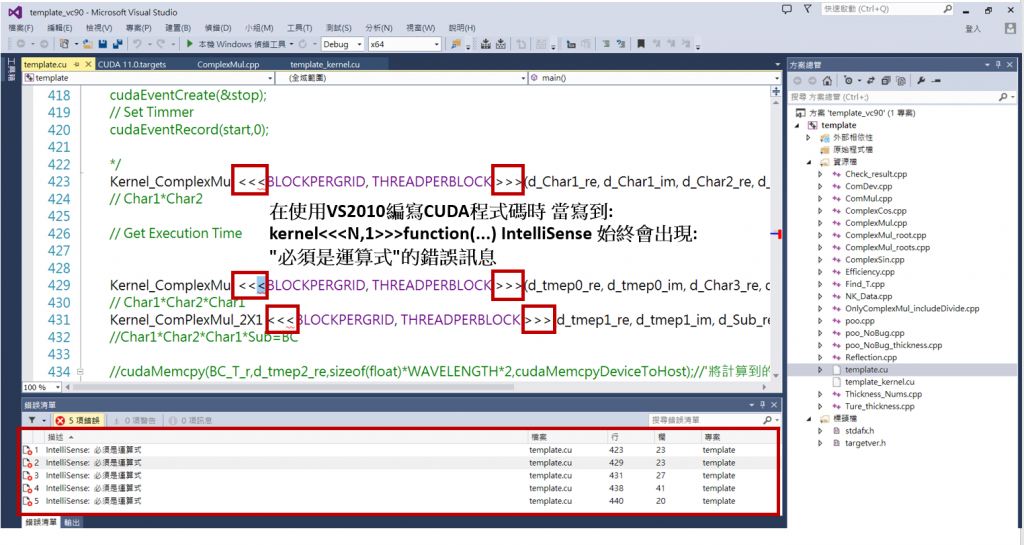Switch to the ComplexMul.cpp tab
This screenshot has width=1024, height=545.
pos(228,64)
